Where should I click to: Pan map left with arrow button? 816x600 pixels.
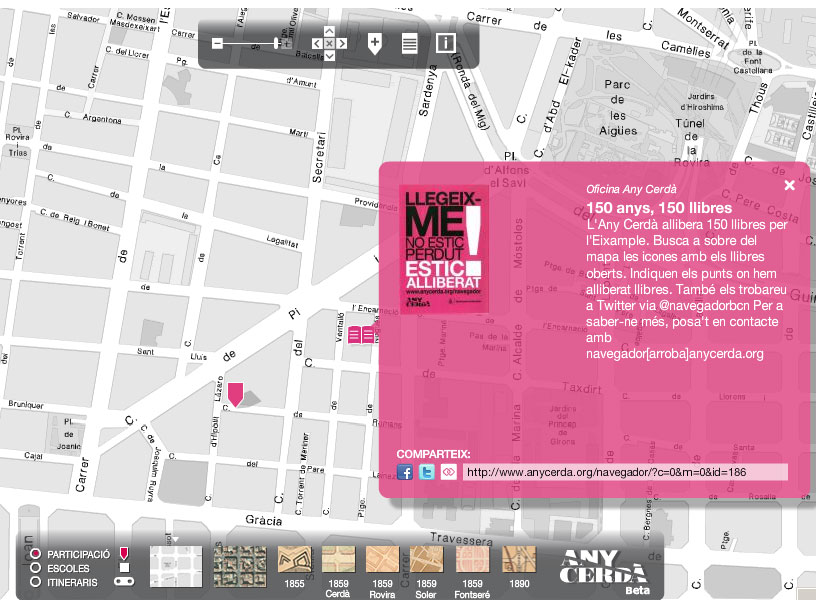pyautogui.click(x=316, y=44)
